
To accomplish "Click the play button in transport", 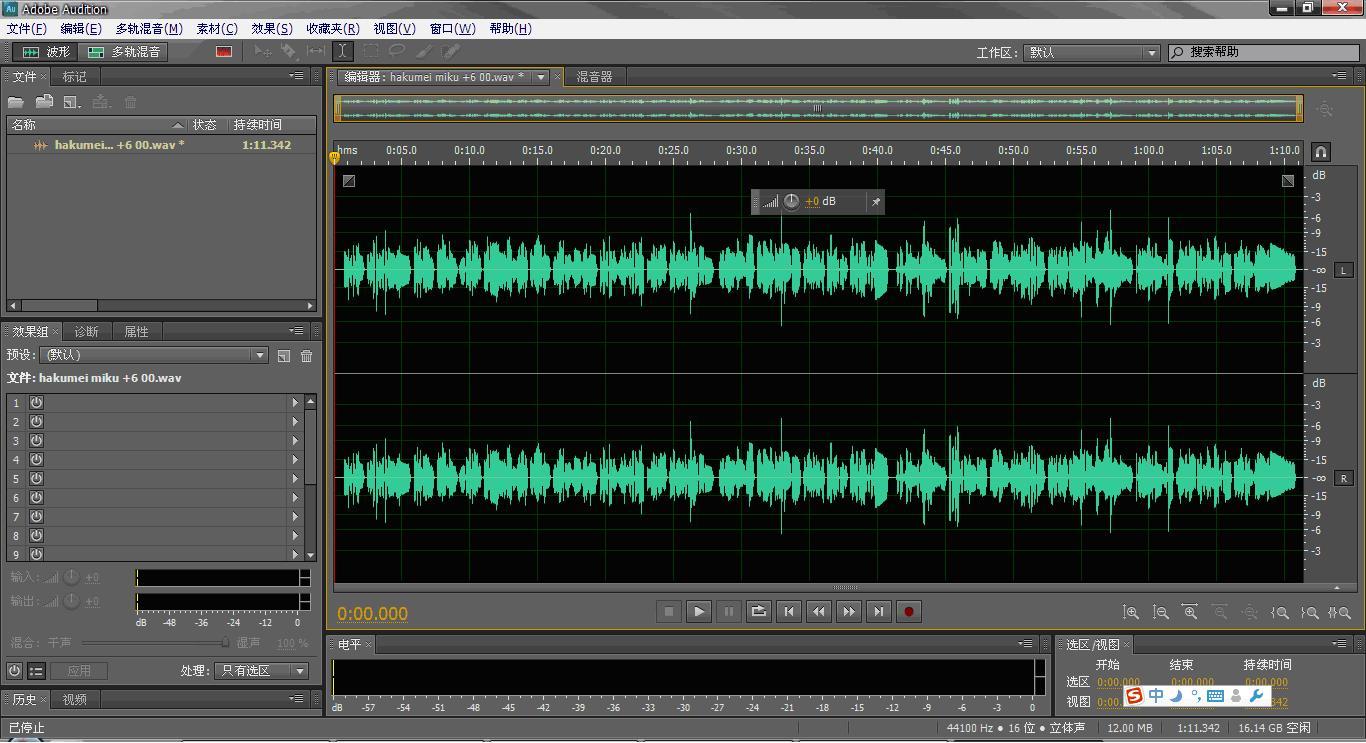I will click(x=699, y=612).
